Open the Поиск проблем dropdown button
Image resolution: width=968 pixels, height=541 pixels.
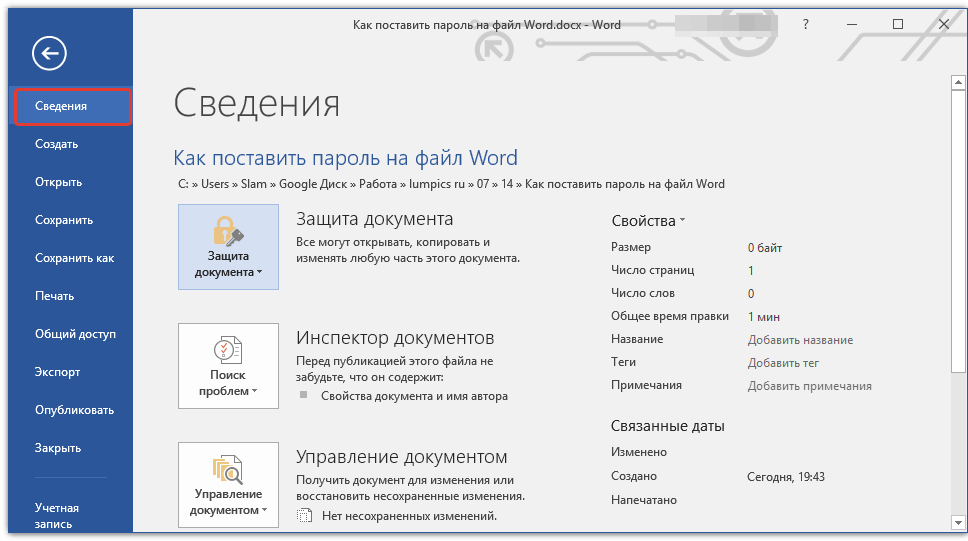[x=228, y=383]
